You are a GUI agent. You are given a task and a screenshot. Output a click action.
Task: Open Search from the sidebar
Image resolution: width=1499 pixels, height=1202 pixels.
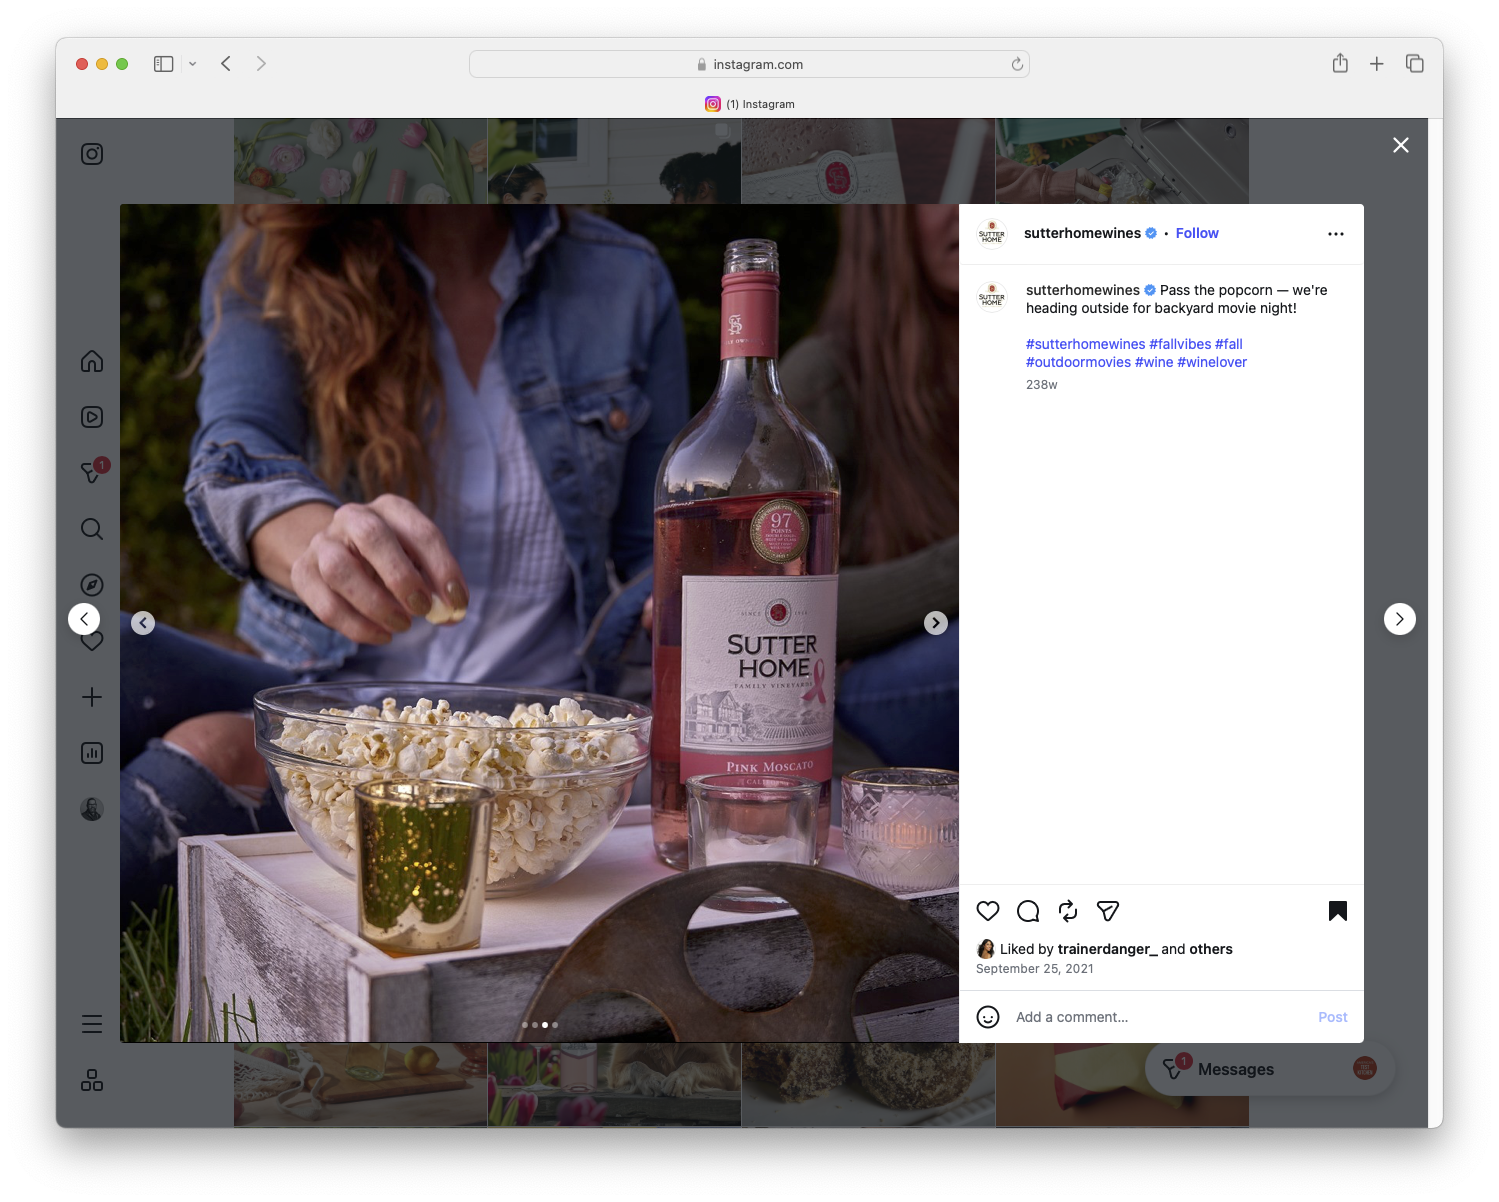(x=91, y=529)
